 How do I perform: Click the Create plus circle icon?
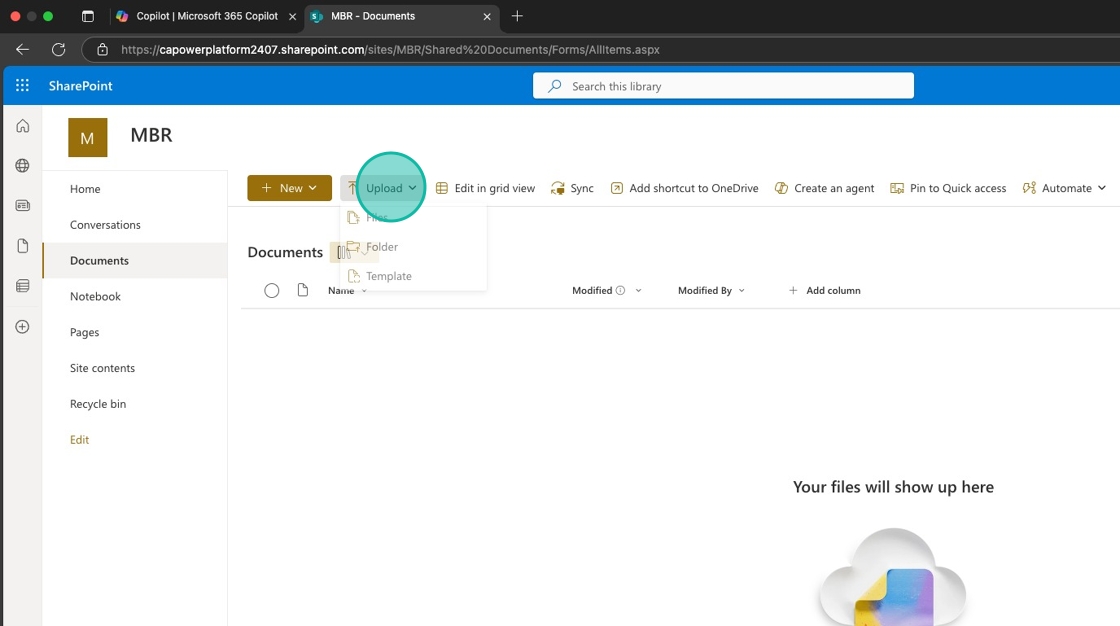[22, 327]
